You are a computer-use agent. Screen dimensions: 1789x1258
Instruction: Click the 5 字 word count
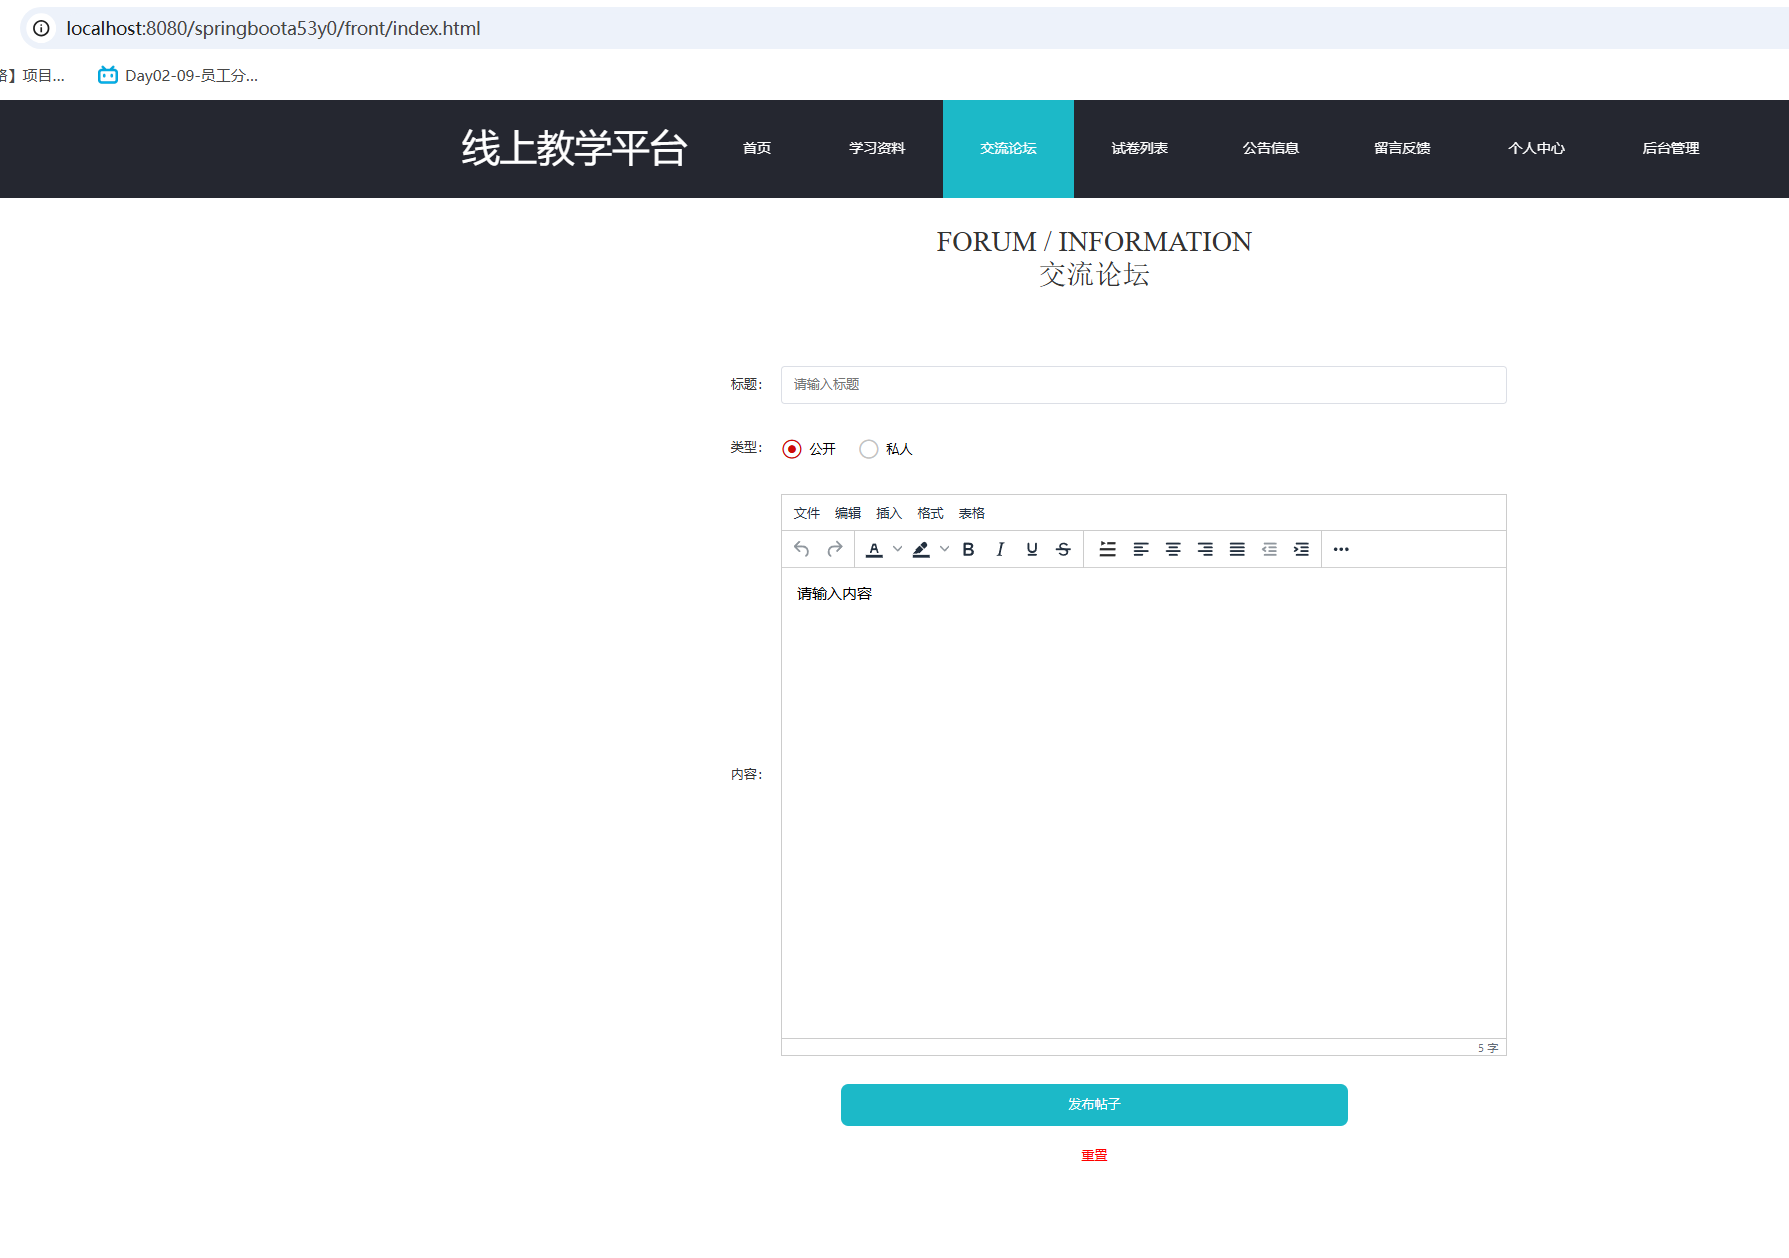1488,1048
